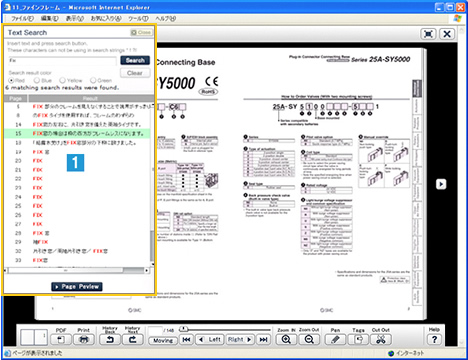The width and height of the screenshot is (468, 360).
Task: Go back with History Back arrow
Action: coord(110,340)
